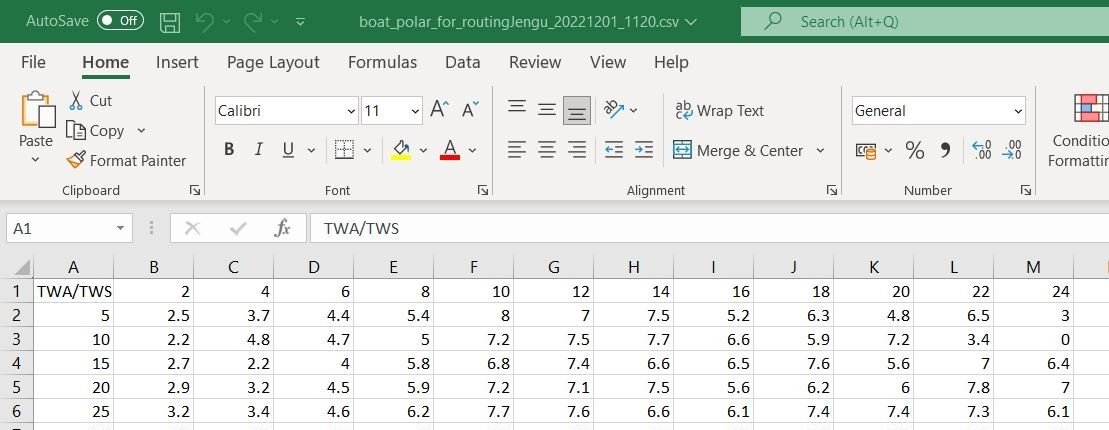The height and width of the screenshot is (430, 1109).
Task: Click the Center align icon
Action: point(546,150)
